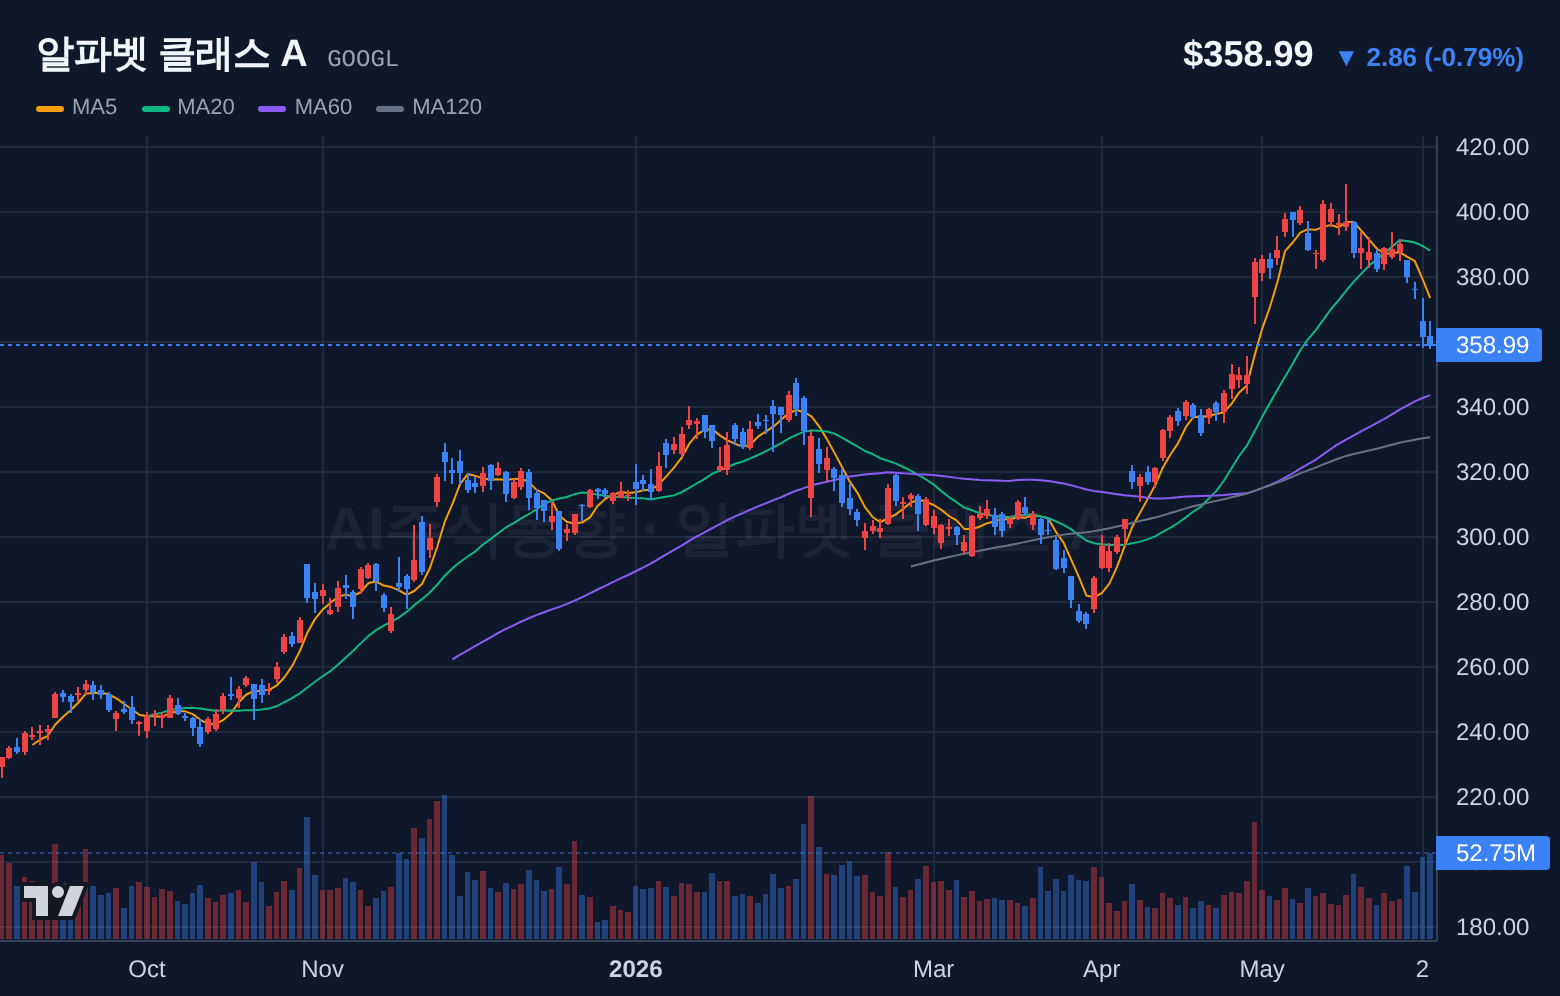Click the 240.00 price axis label
This screenshot has height=996, width=1560.
coord(1492,732)
